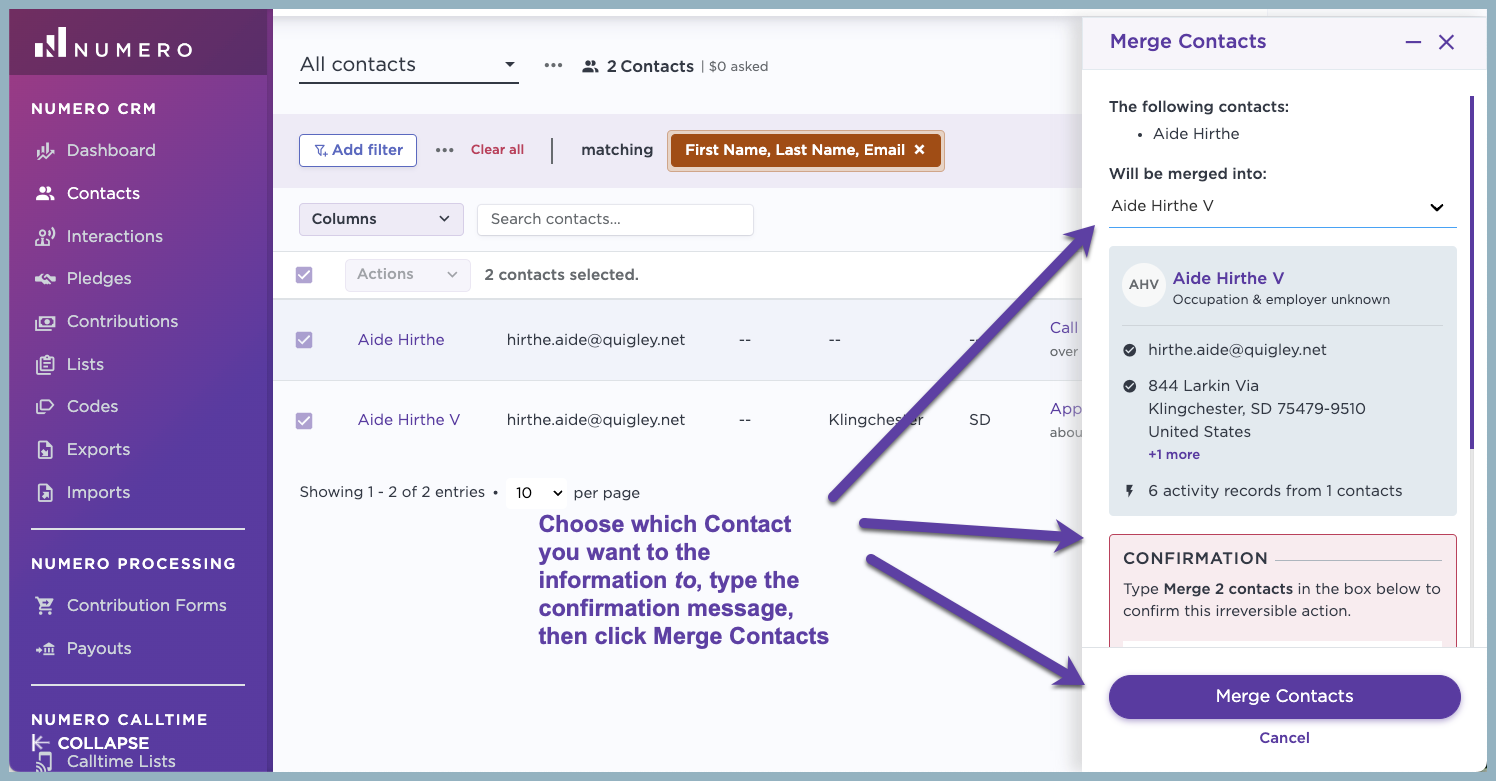The height and width of the screenshot is (781, 1496).
Task: Open Lists in sidebar
Action: click(x=85, y=364)
